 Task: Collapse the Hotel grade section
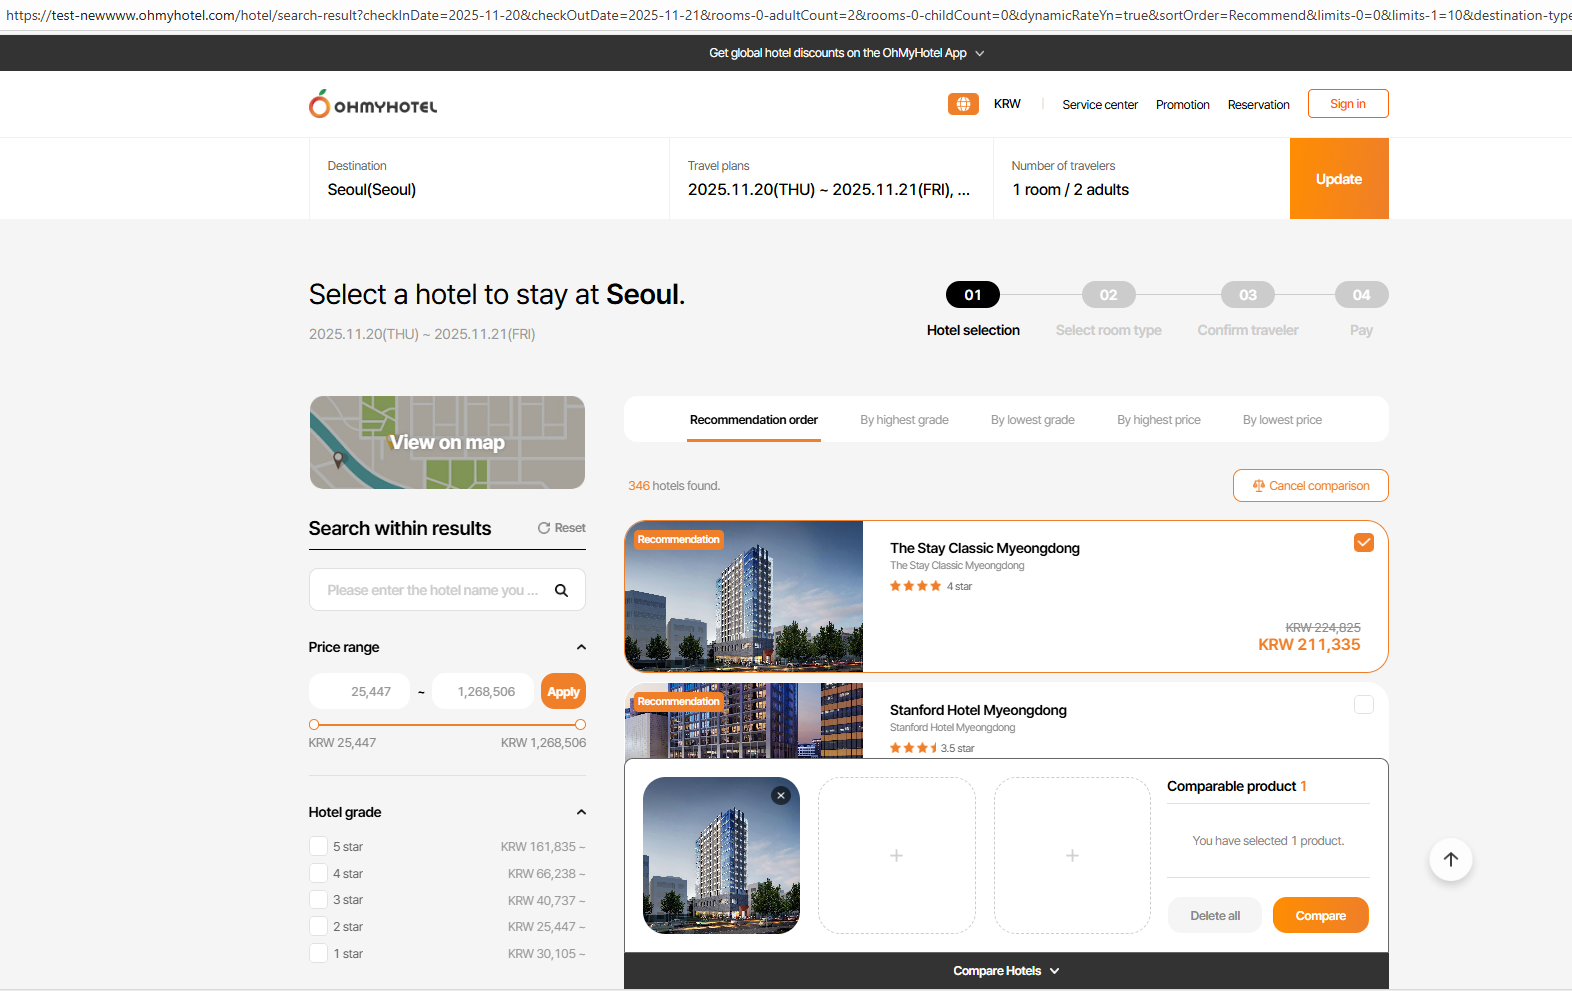point(581,812)
